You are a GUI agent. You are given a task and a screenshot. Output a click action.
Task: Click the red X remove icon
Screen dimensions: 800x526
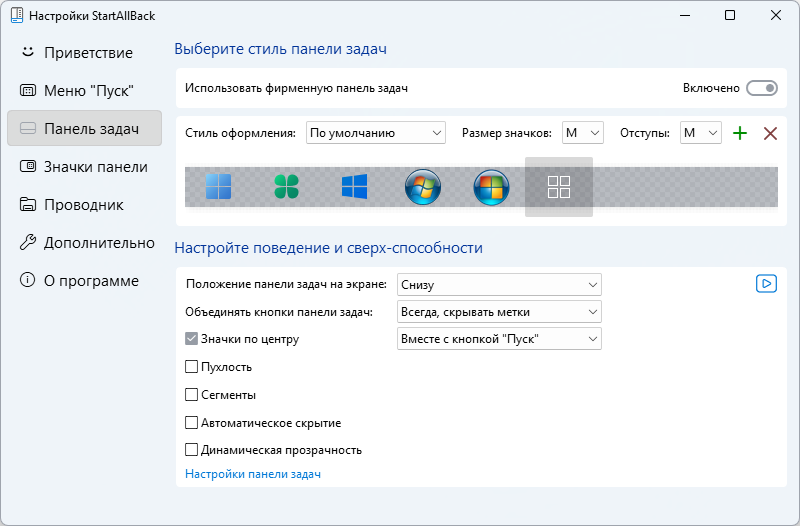pos(770,133)
